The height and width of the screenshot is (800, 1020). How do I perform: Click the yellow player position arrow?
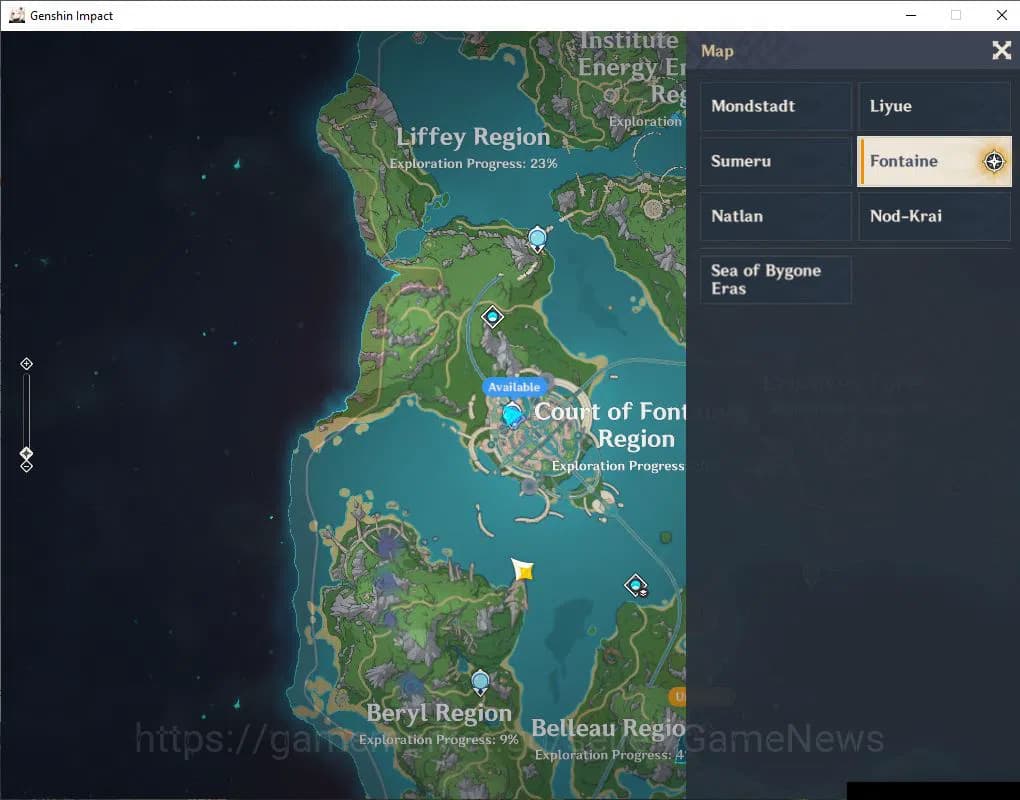tap(522, 569)
